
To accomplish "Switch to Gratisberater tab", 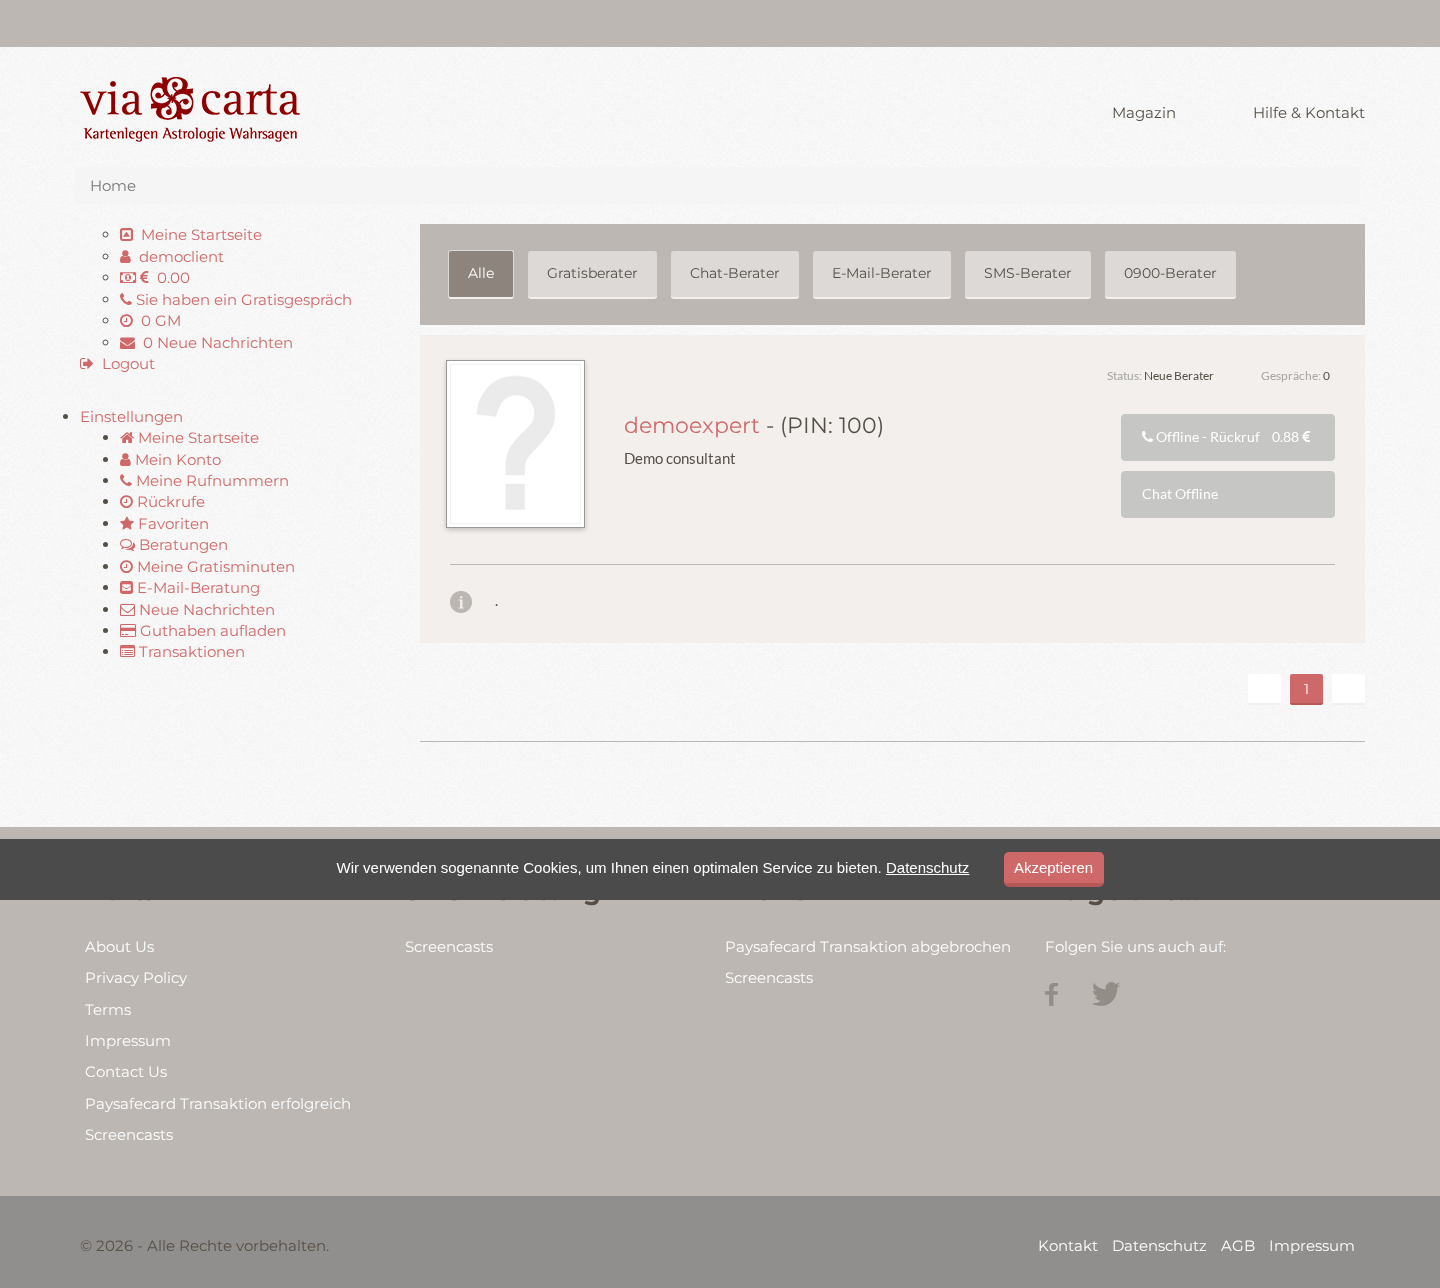I will [x=592, y=274].
